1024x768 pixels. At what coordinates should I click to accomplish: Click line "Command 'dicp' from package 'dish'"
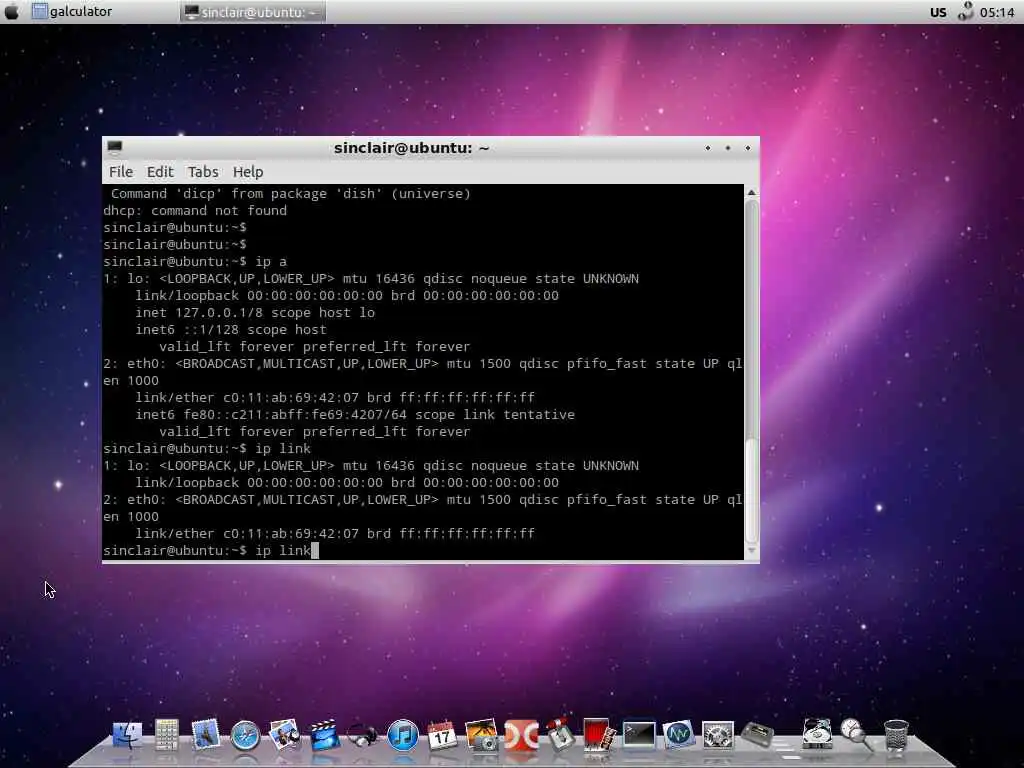pos(291,193)
